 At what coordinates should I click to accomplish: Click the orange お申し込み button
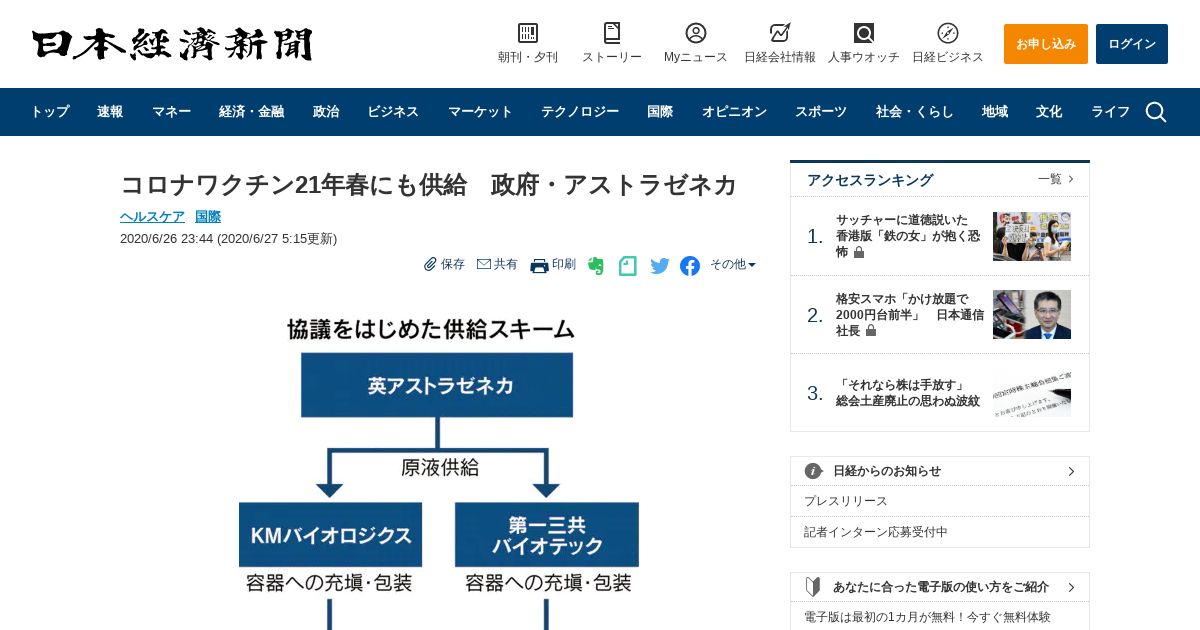tap(1046, 44)
